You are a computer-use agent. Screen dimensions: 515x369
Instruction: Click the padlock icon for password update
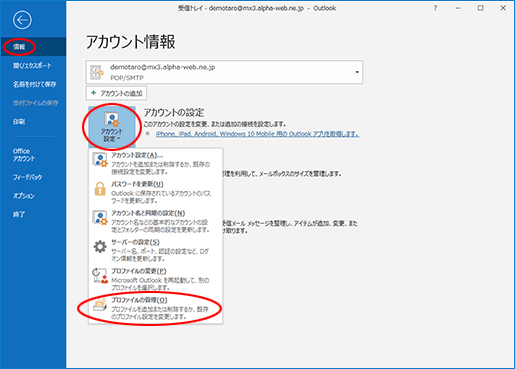coord(100,189)
